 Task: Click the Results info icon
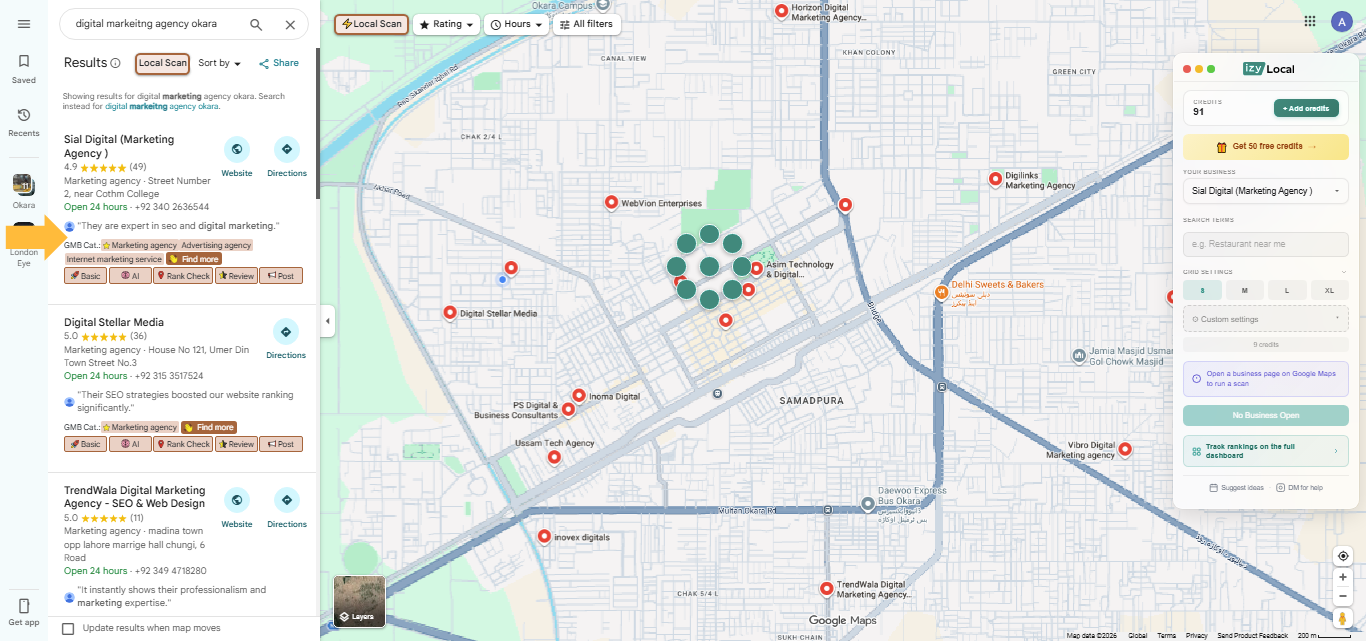(115, 63)
